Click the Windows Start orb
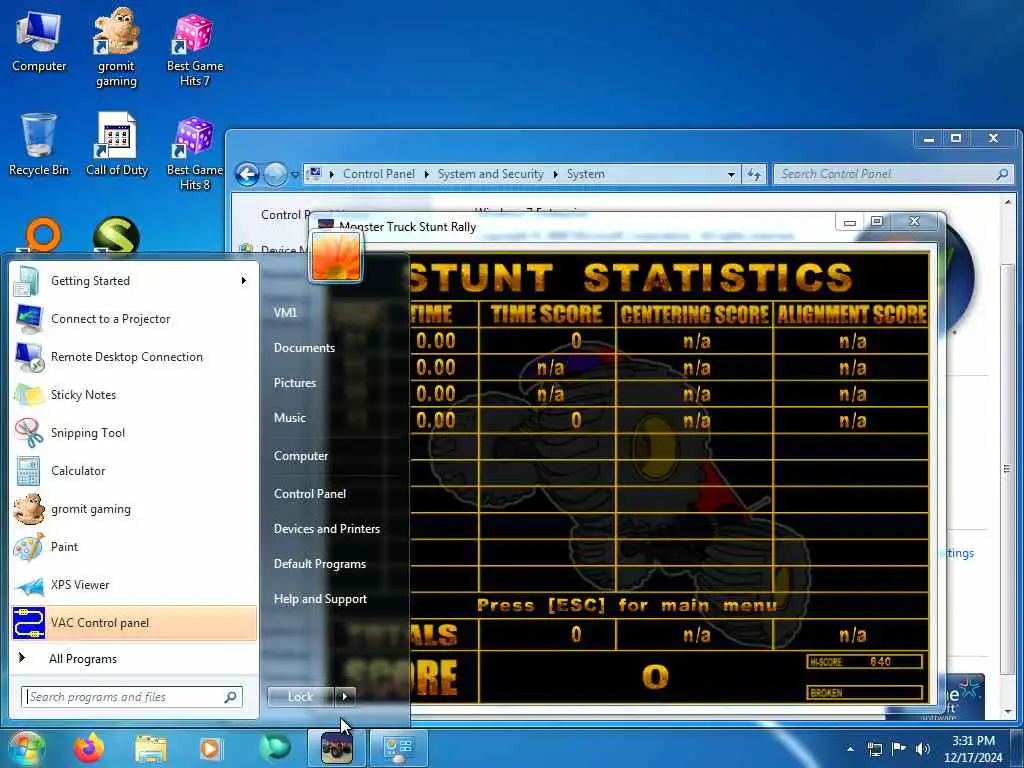 pyautogui.click(x=26, y=748)
